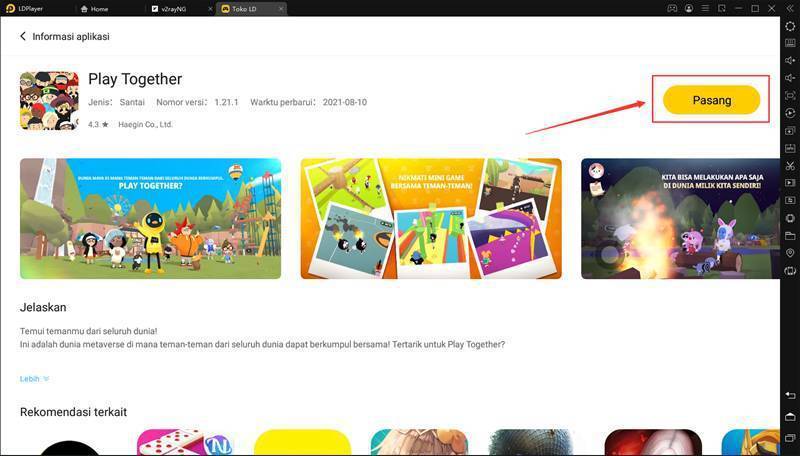
Task: Take a screenshot with scissors icon
Action: (x=790, y=165)
